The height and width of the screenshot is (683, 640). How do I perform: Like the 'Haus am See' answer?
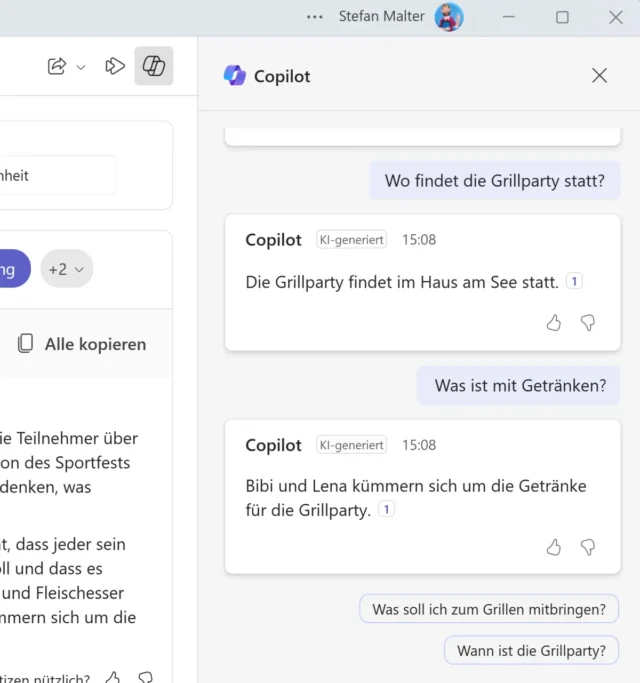coord(554,322)
